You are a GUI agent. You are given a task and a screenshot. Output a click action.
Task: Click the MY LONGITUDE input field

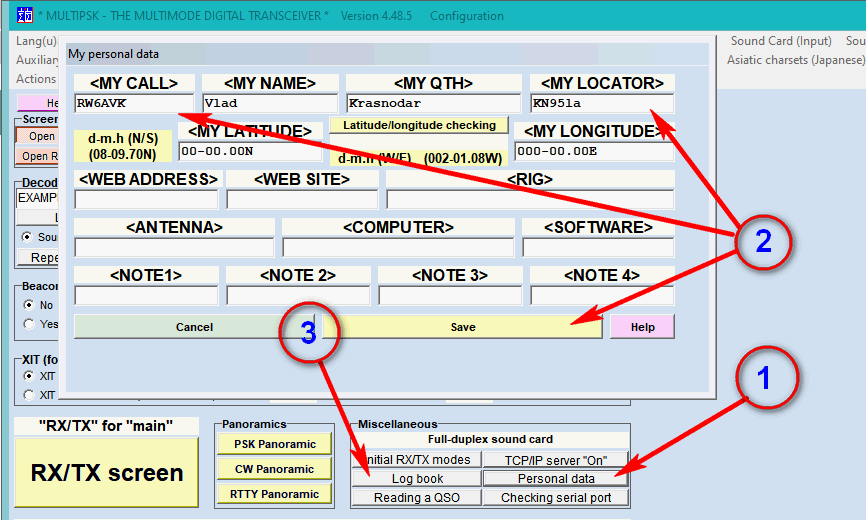pos(594,151)
